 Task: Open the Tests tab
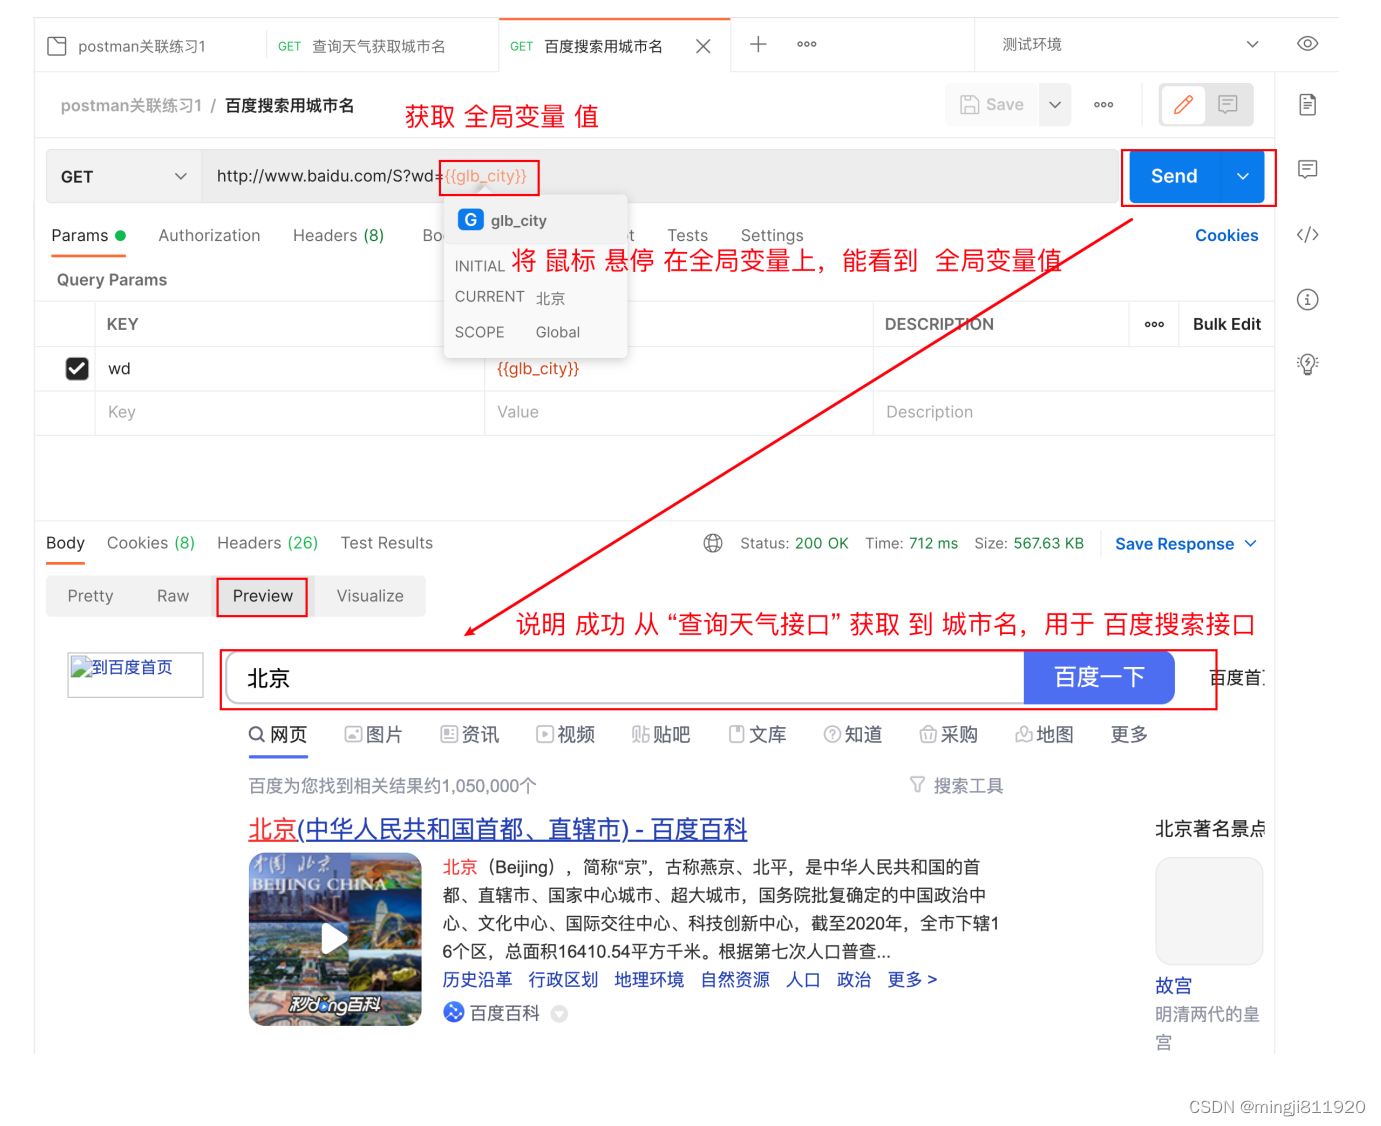tap(688, 235)
